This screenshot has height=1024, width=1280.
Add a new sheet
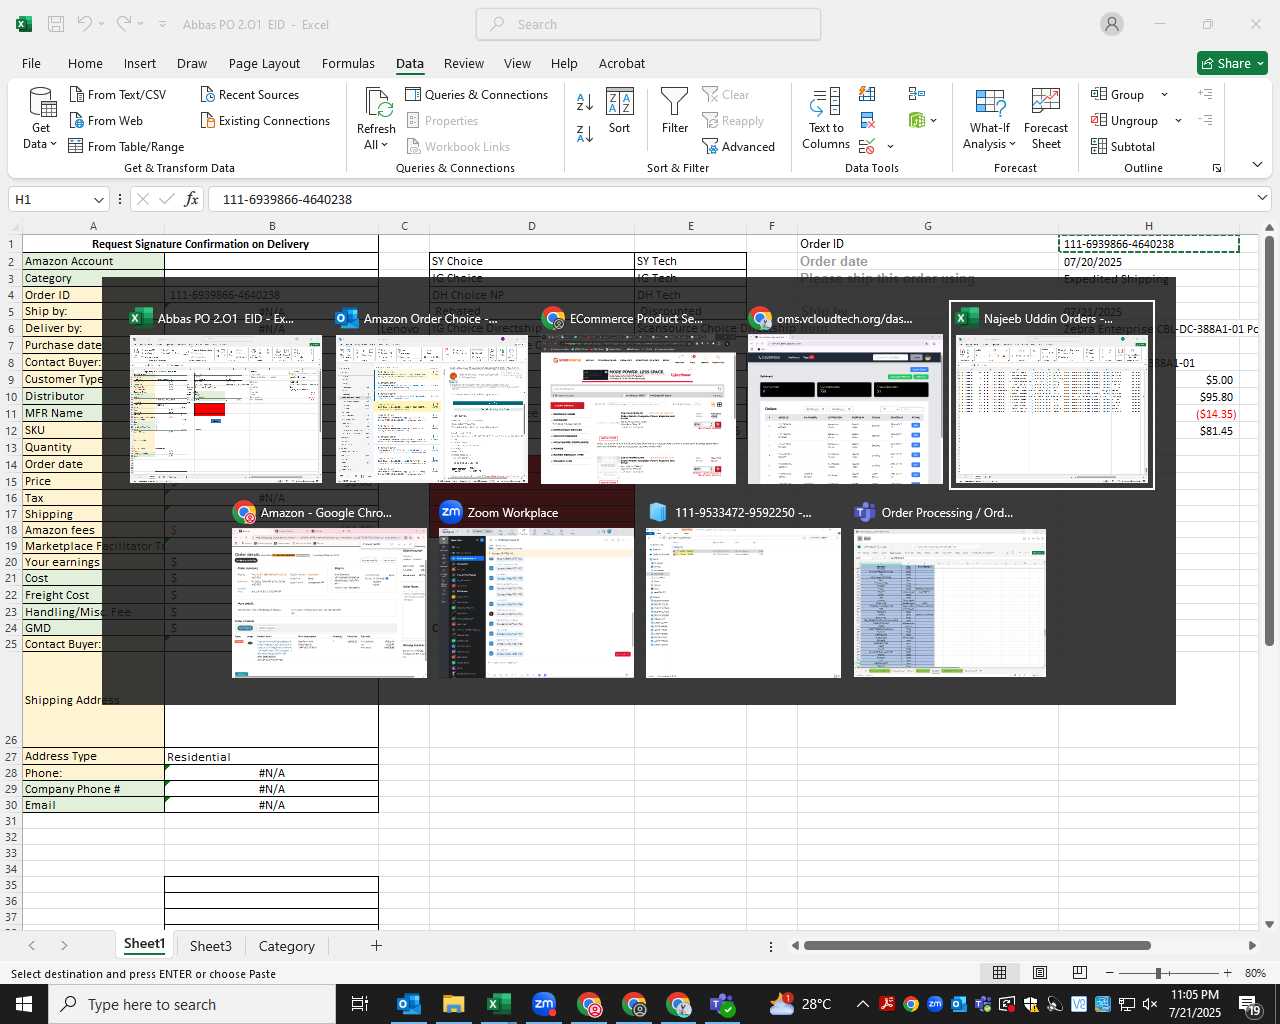[376, 946]
